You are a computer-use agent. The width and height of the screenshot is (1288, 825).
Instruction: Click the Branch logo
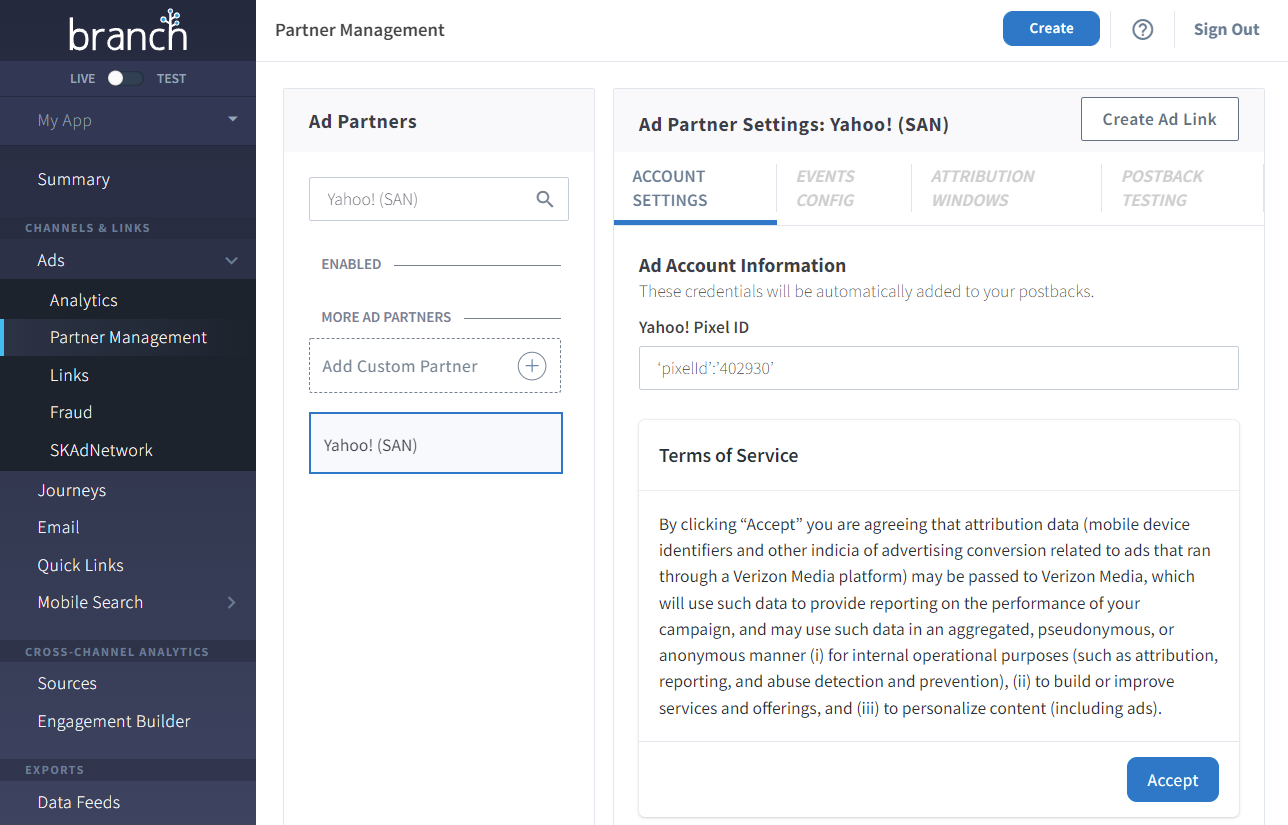(x=128, y=31)
